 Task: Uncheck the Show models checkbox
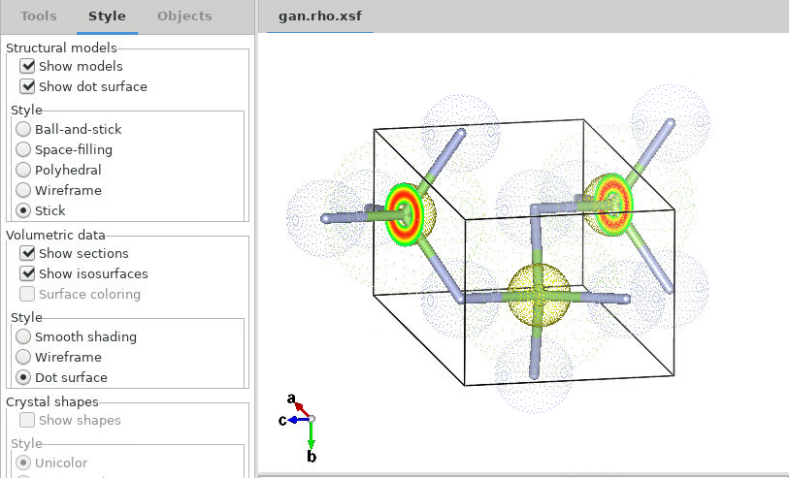point(28,66)
